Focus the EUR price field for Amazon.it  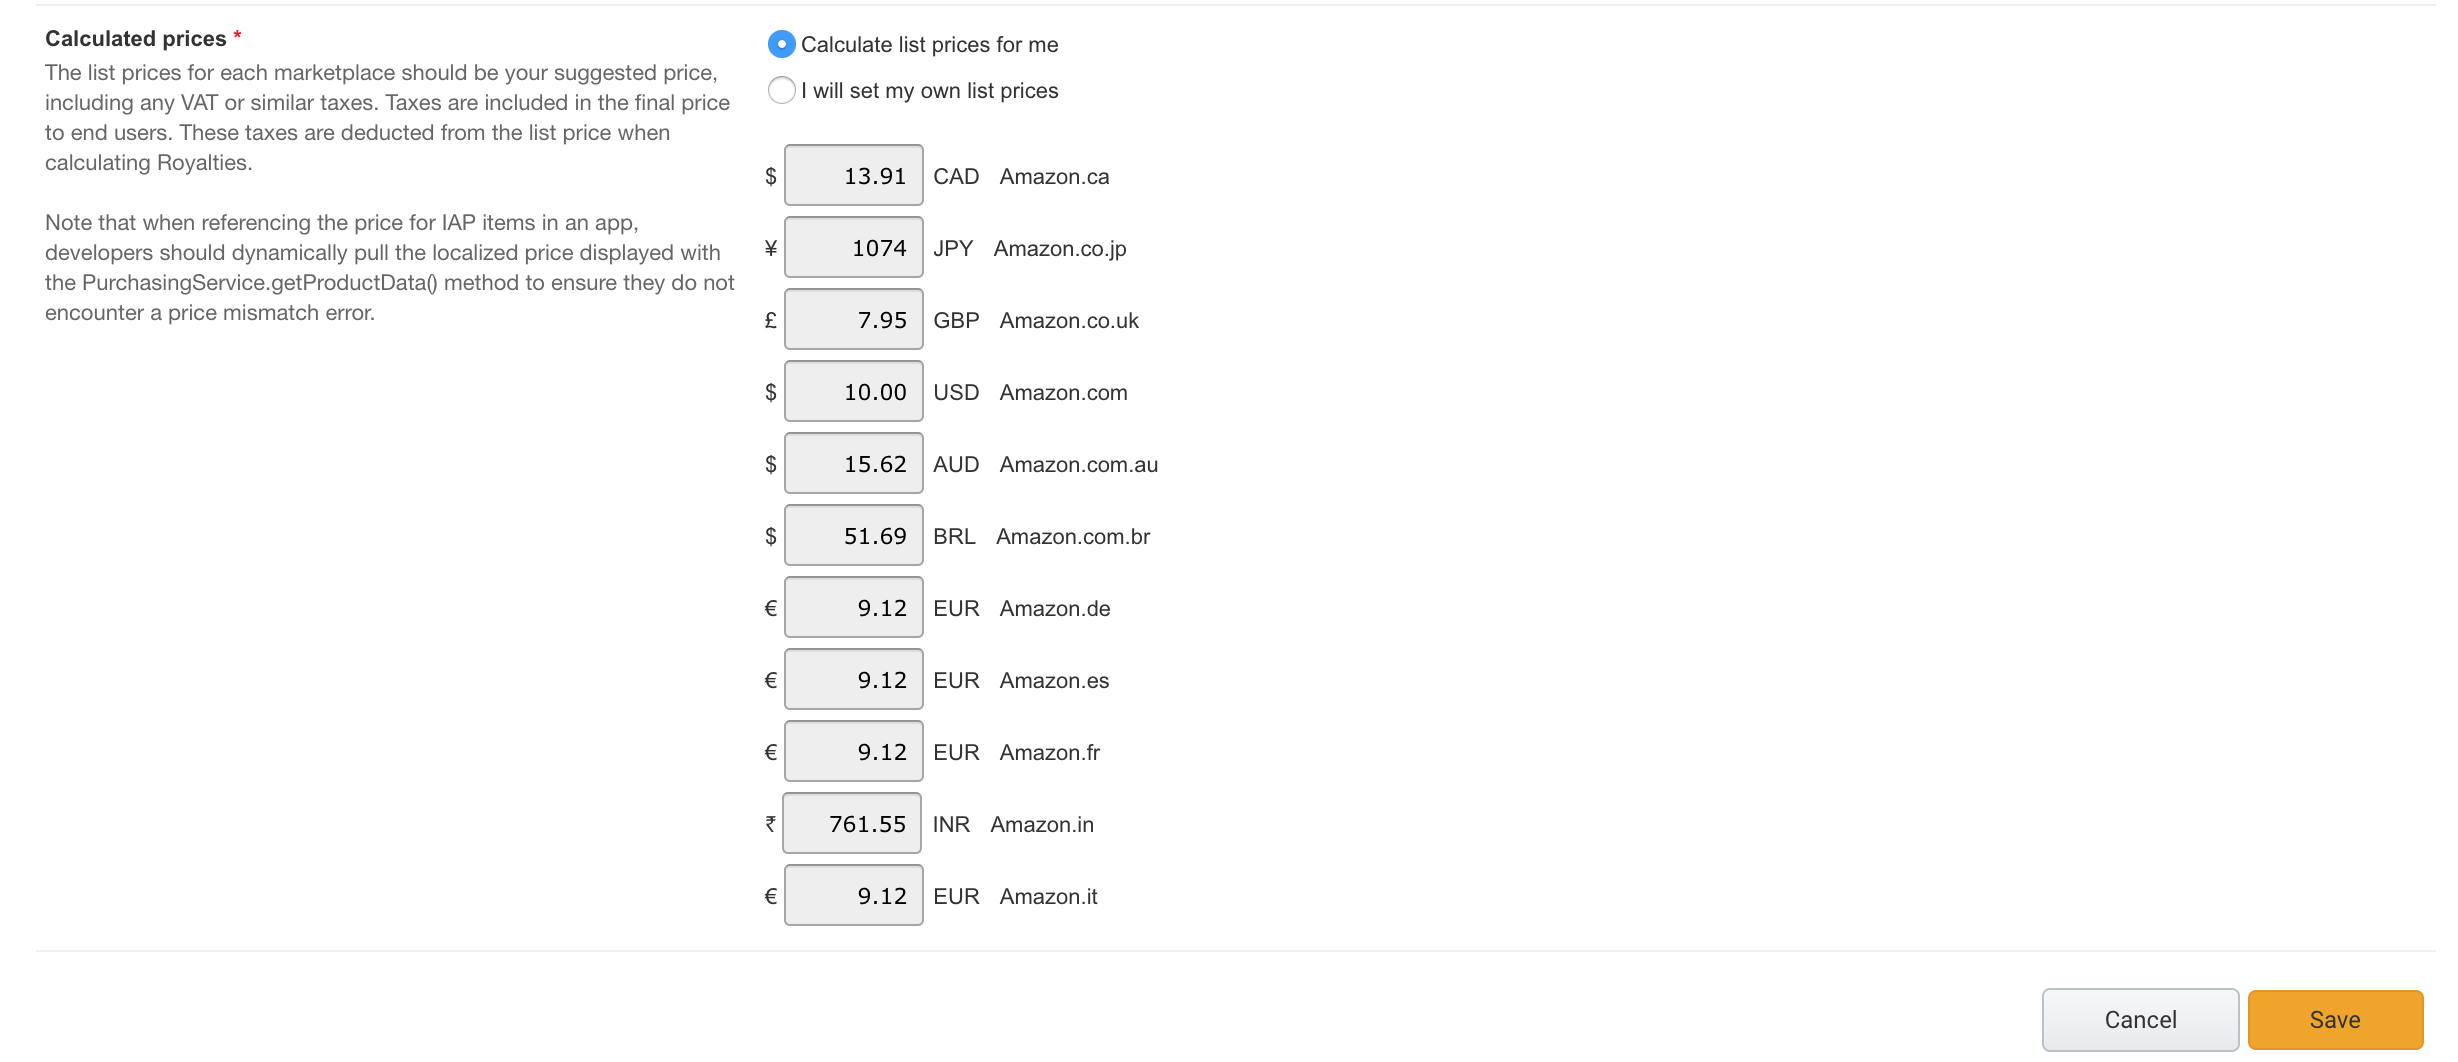(854, 895)
